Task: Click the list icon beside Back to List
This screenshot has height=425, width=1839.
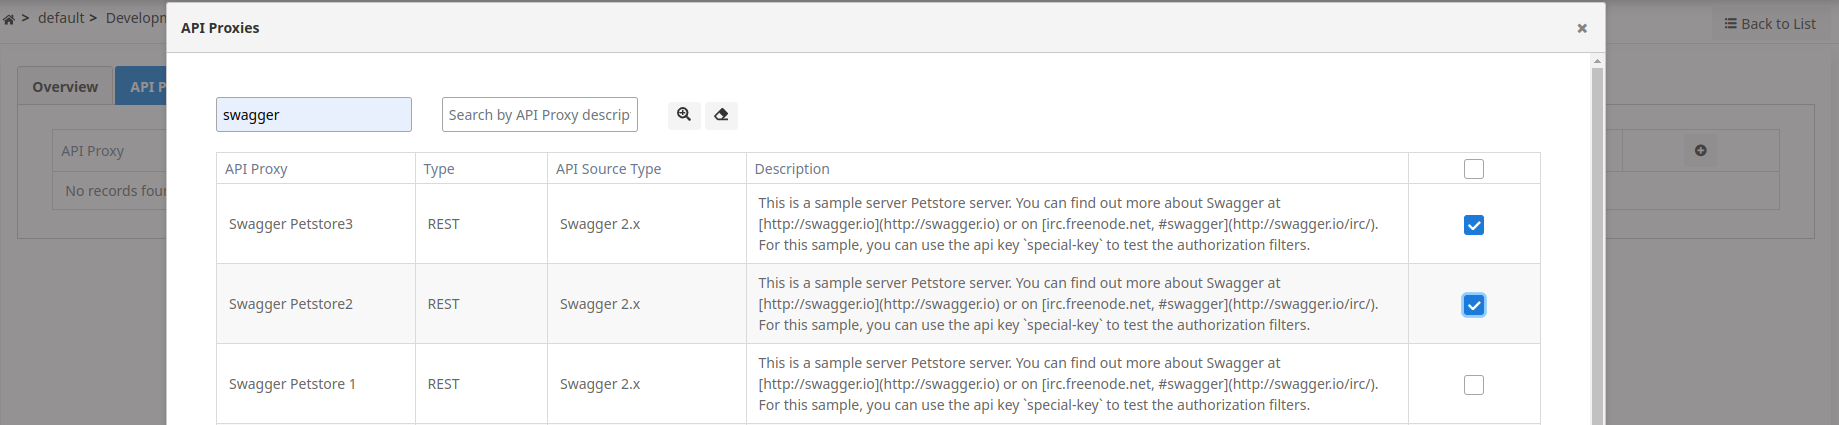Action: point(1730,24)
